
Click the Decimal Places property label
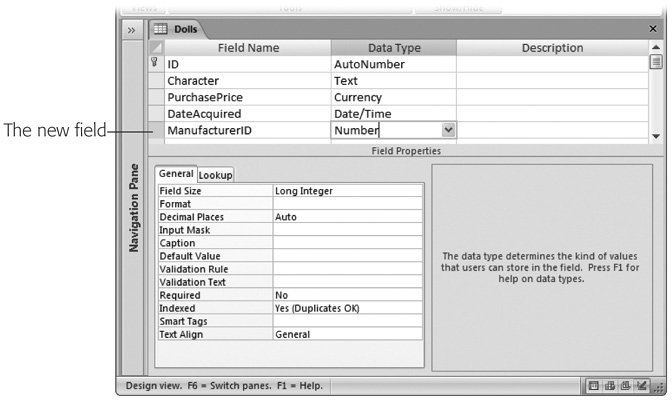[216, 217]
